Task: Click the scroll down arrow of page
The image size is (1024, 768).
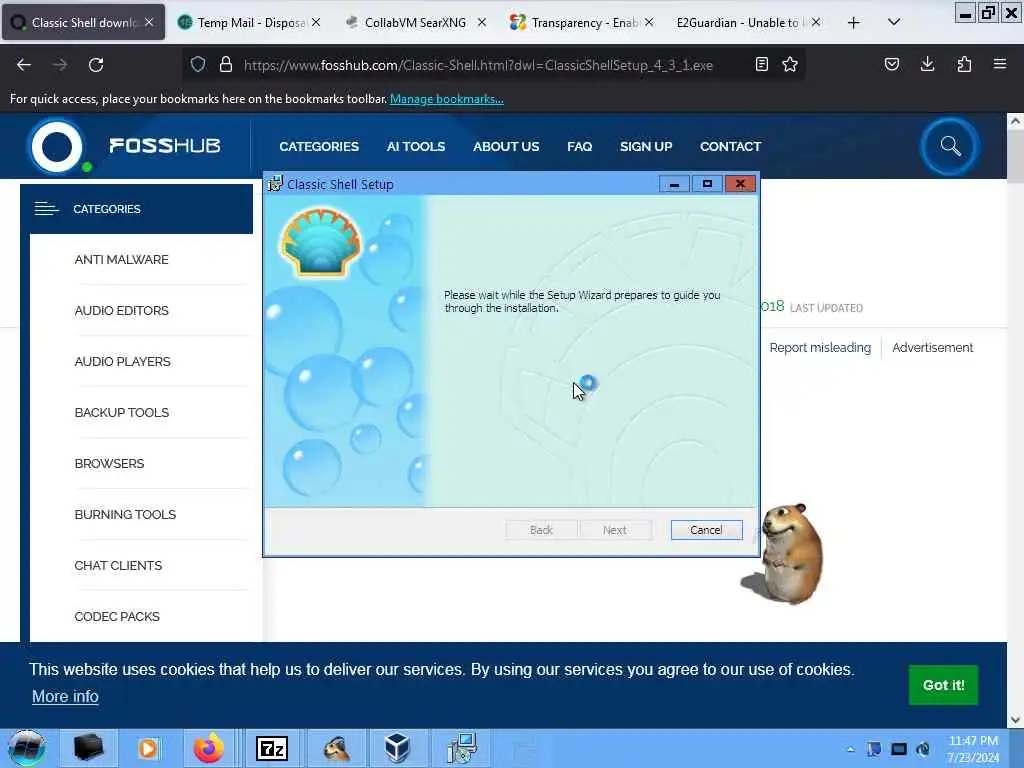Action: tap(1015, 720)
